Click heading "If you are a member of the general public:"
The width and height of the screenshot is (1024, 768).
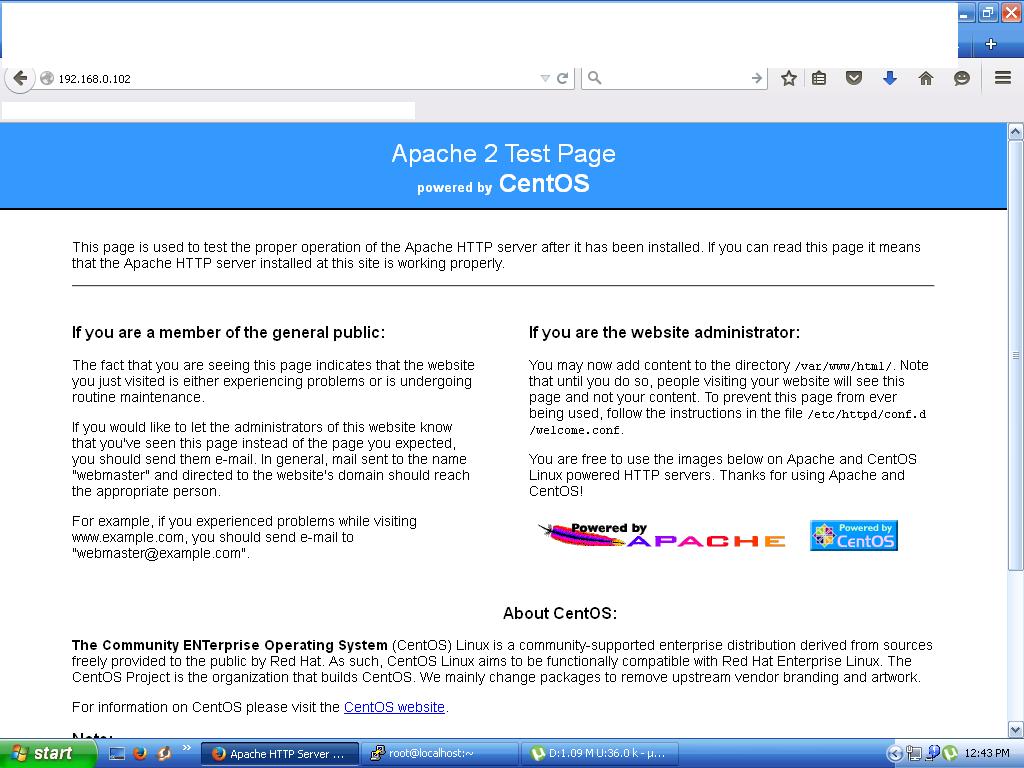229,332
